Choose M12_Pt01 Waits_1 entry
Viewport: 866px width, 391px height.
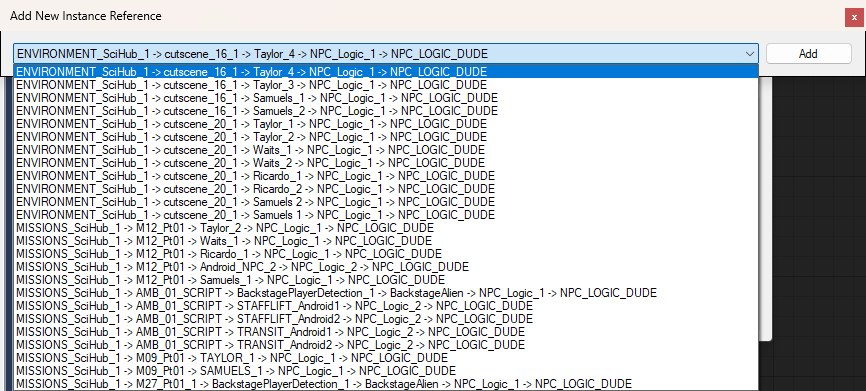click(x=386, y=241)
